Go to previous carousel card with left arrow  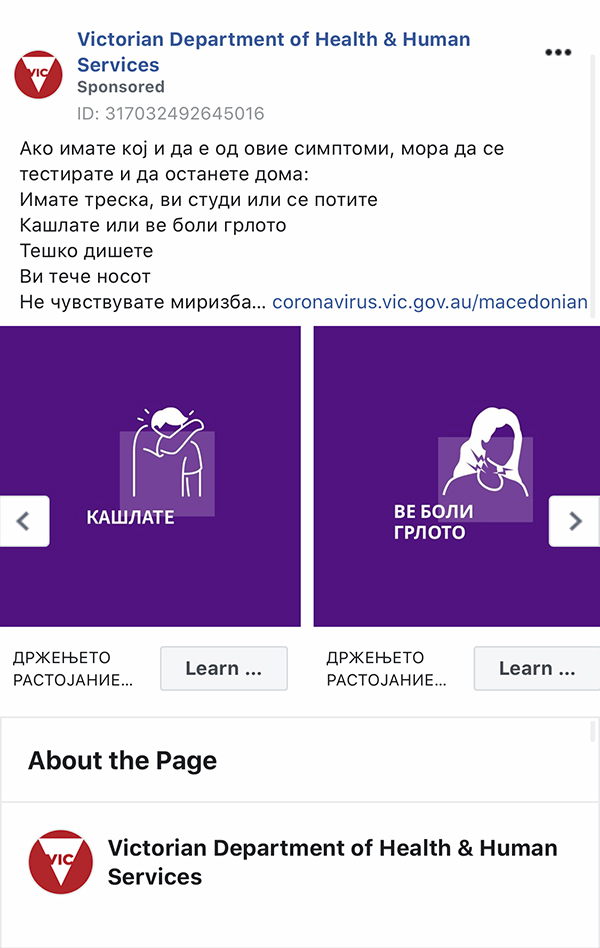[24, 521]
